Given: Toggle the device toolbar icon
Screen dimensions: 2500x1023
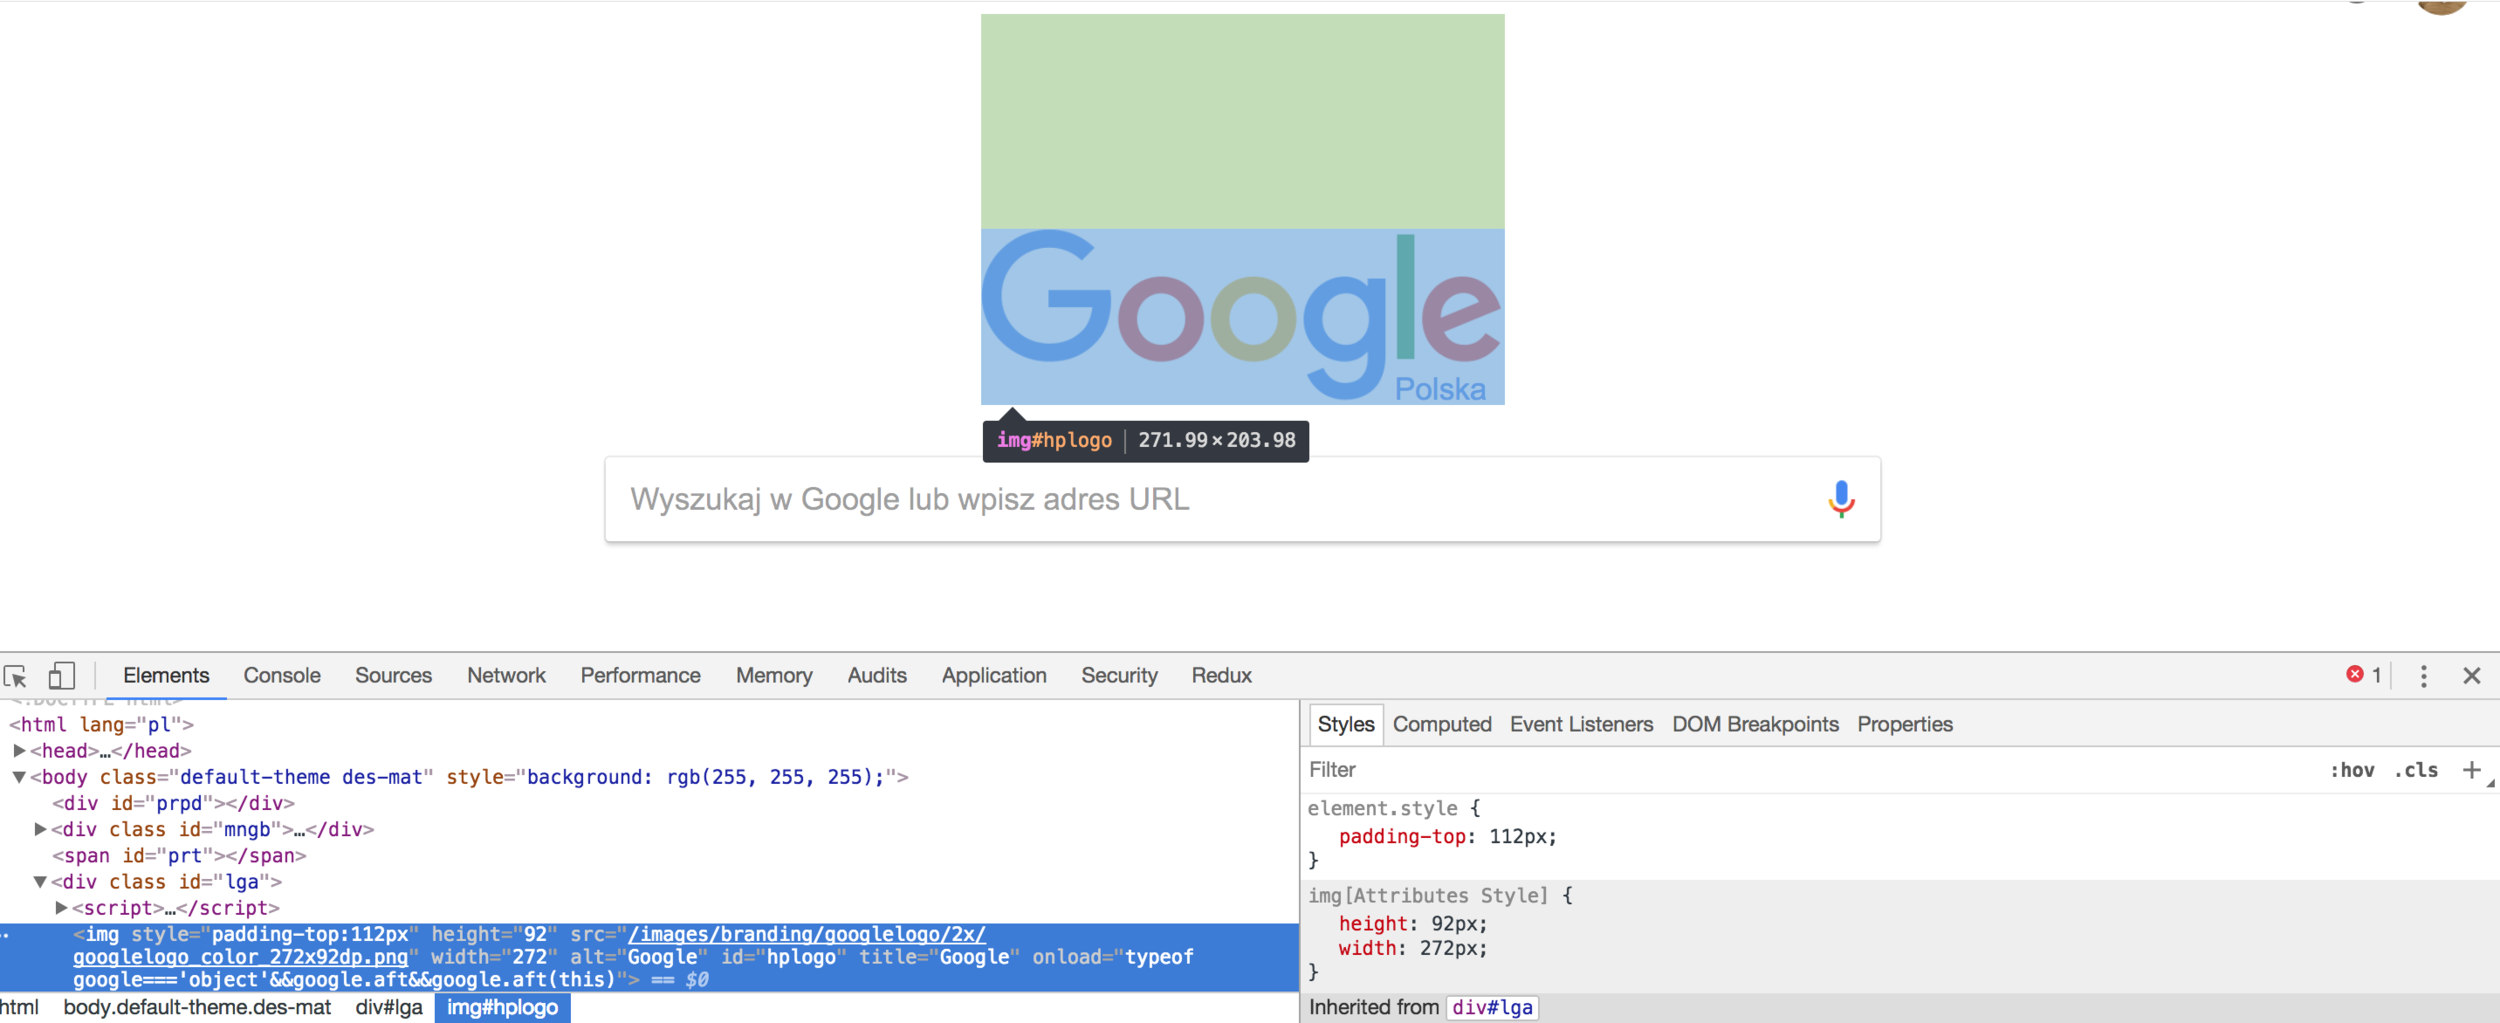Looking at the screenshot, I should (x=61, y=676).
